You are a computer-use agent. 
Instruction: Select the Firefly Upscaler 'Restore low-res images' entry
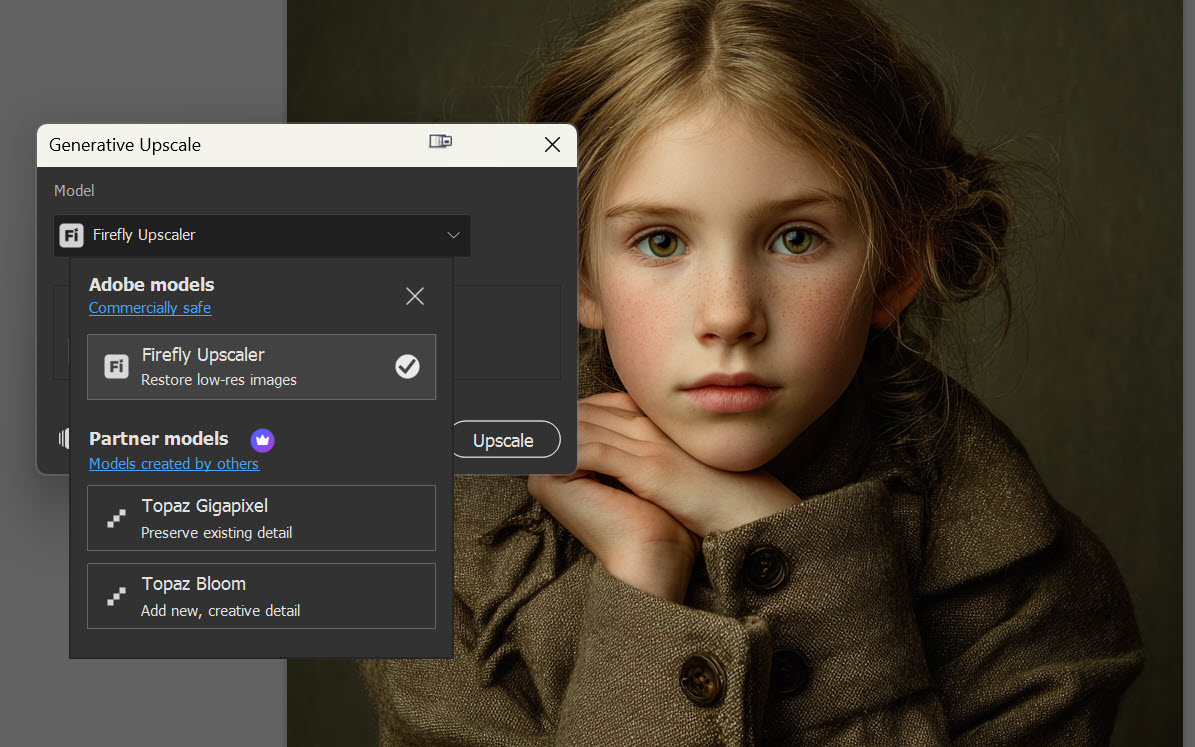219,380
